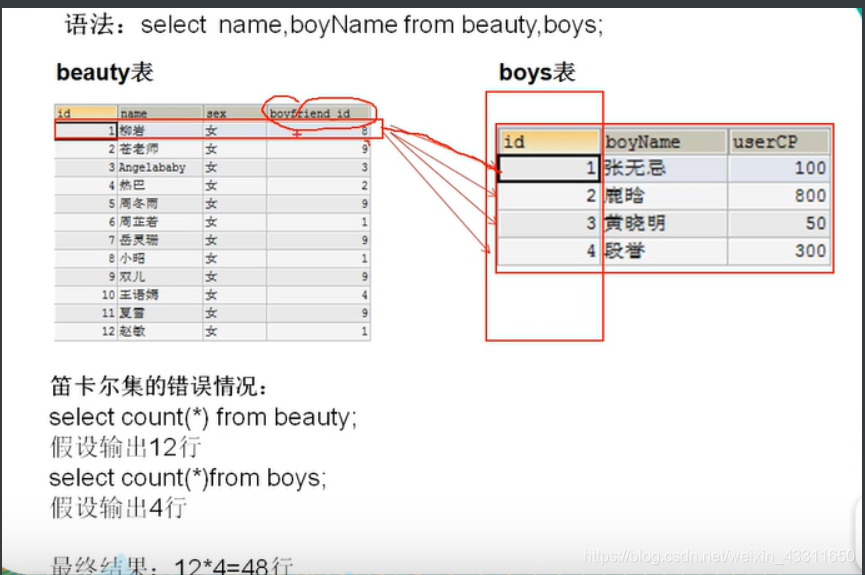This screenshot has width=865, height=575.
Task: Click the syntax line 'select name,boyName from beauty,boys;'
Action: point(372,25)
